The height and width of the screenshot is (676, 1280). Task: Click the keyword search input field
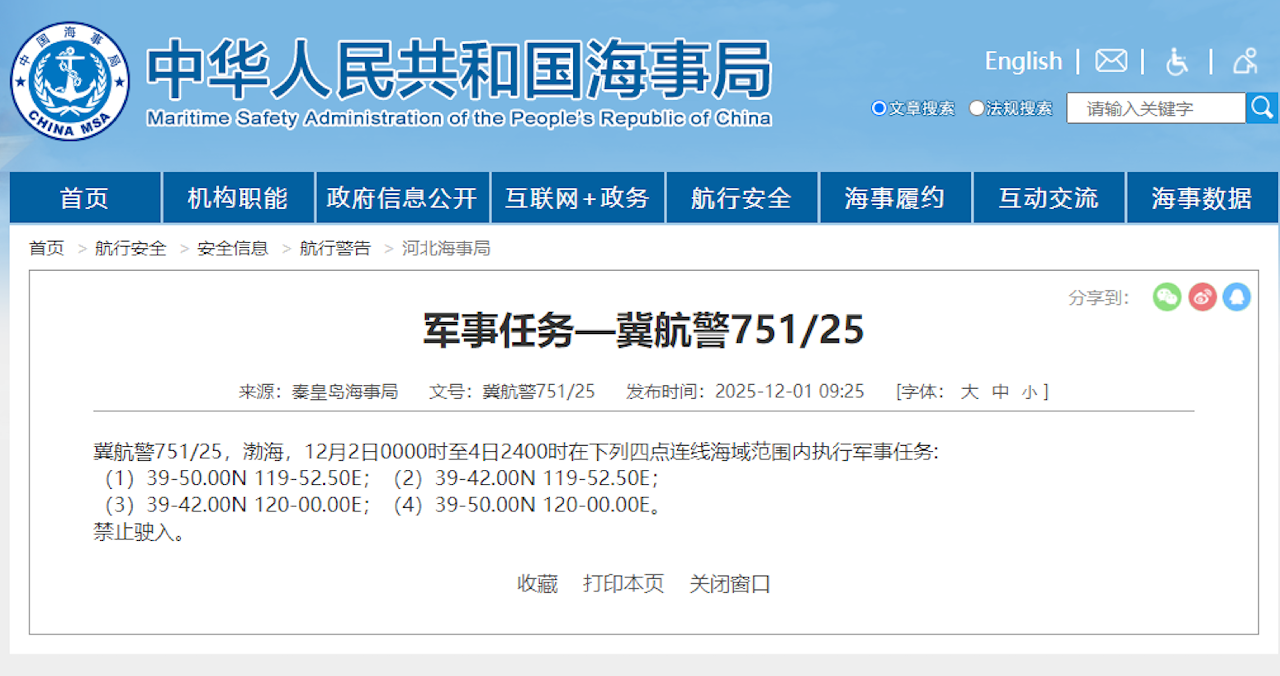(1155, 108)
